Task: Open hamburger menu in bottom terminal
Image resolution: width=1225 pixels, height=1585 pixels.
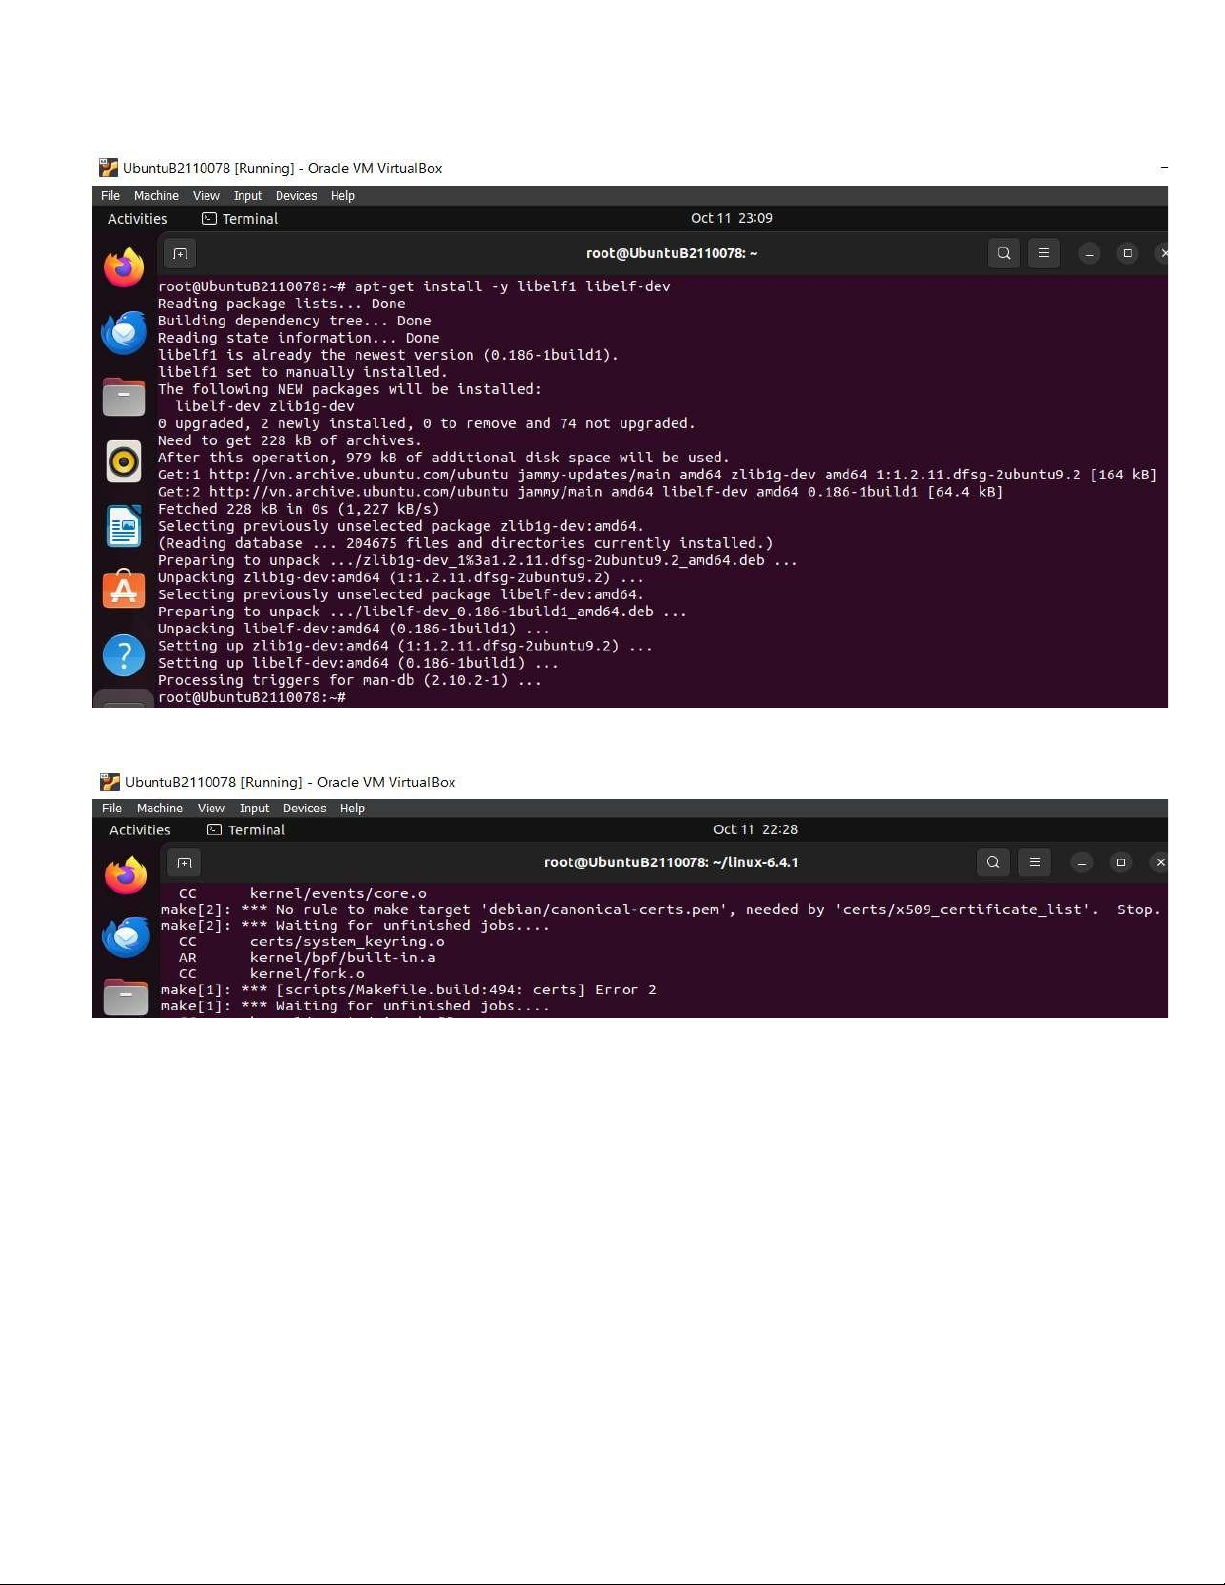Action: [x=1035, y=862]
